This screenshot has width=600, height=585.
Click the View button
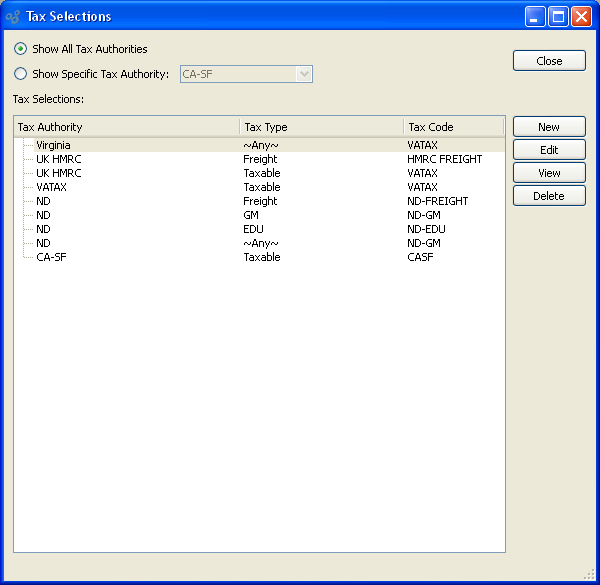(549, 173)
